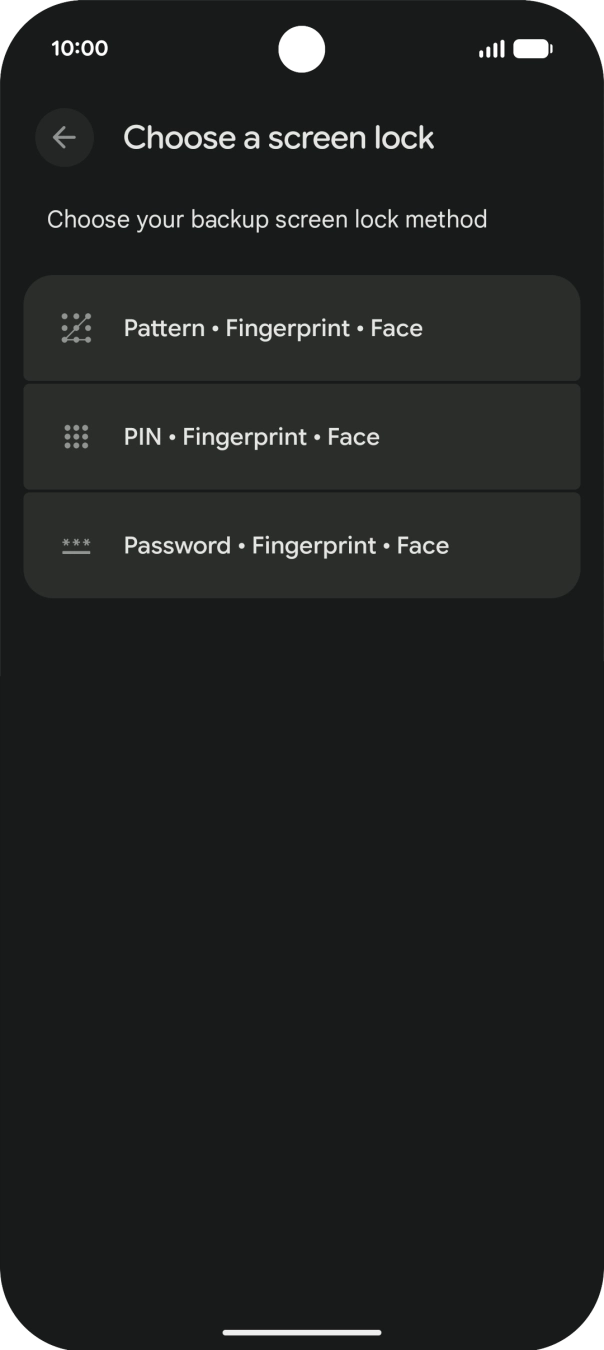Tap the Choose a screen lock title
This screenshot has height=1350, width=604.
279,137
